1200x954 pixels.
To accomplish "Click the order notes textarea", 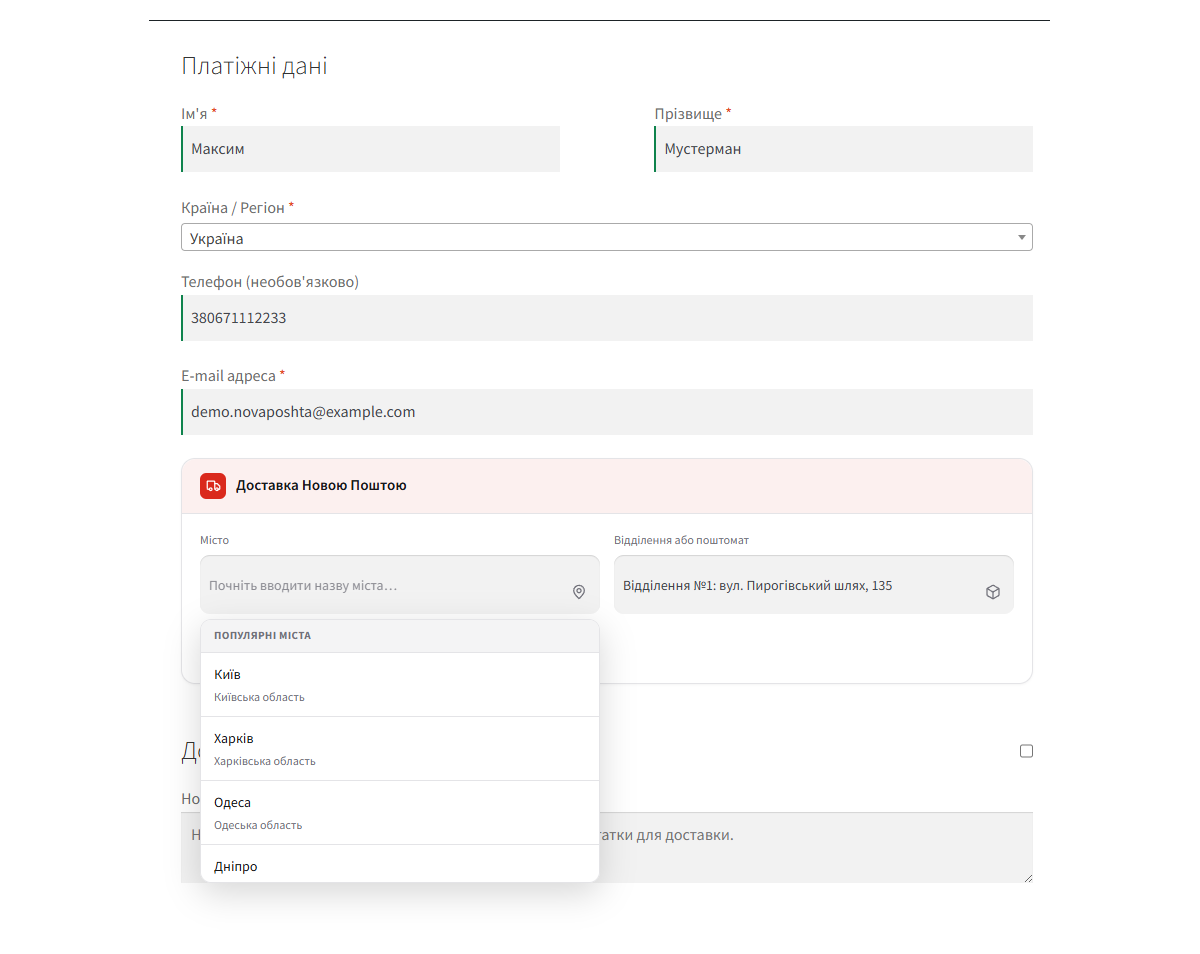I will (607, 848).
